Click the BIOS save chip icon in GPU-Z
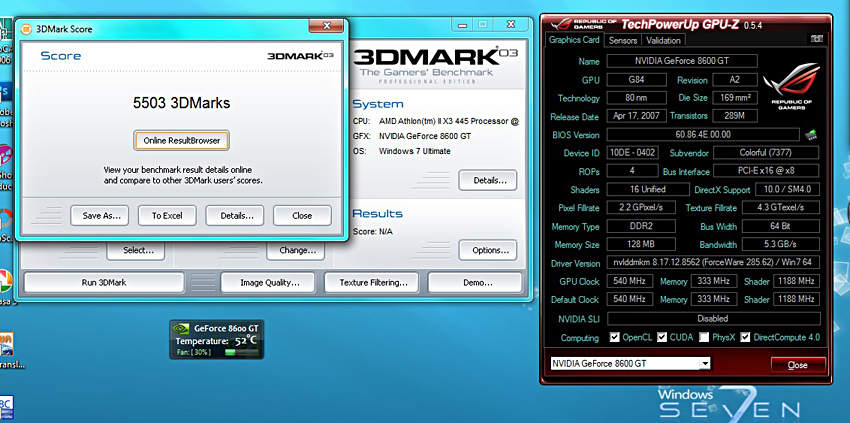 [811, 134]
